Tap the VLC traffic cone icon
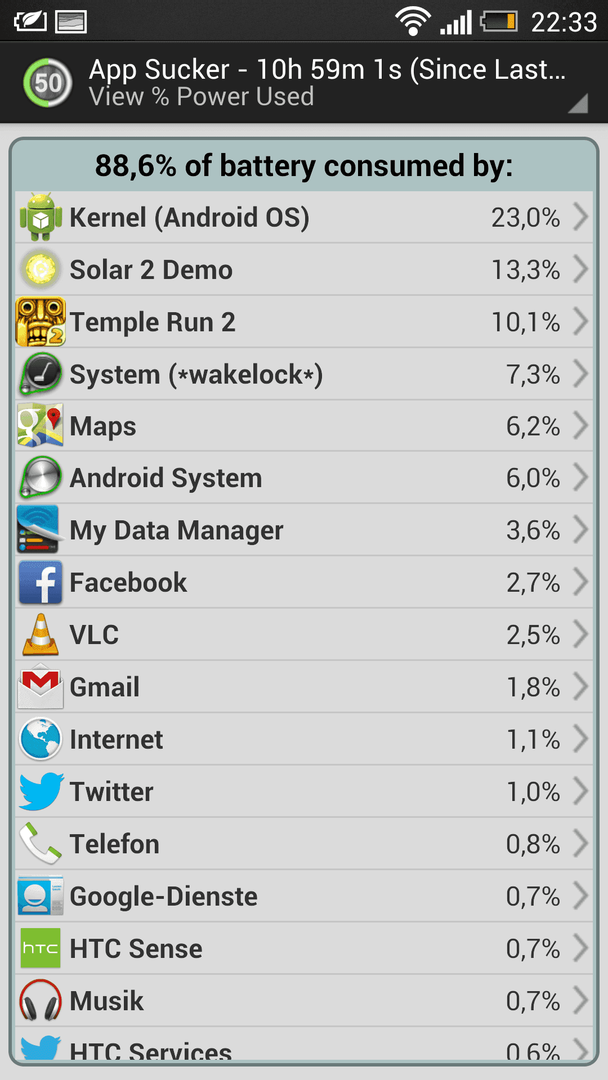 point(41,634)
